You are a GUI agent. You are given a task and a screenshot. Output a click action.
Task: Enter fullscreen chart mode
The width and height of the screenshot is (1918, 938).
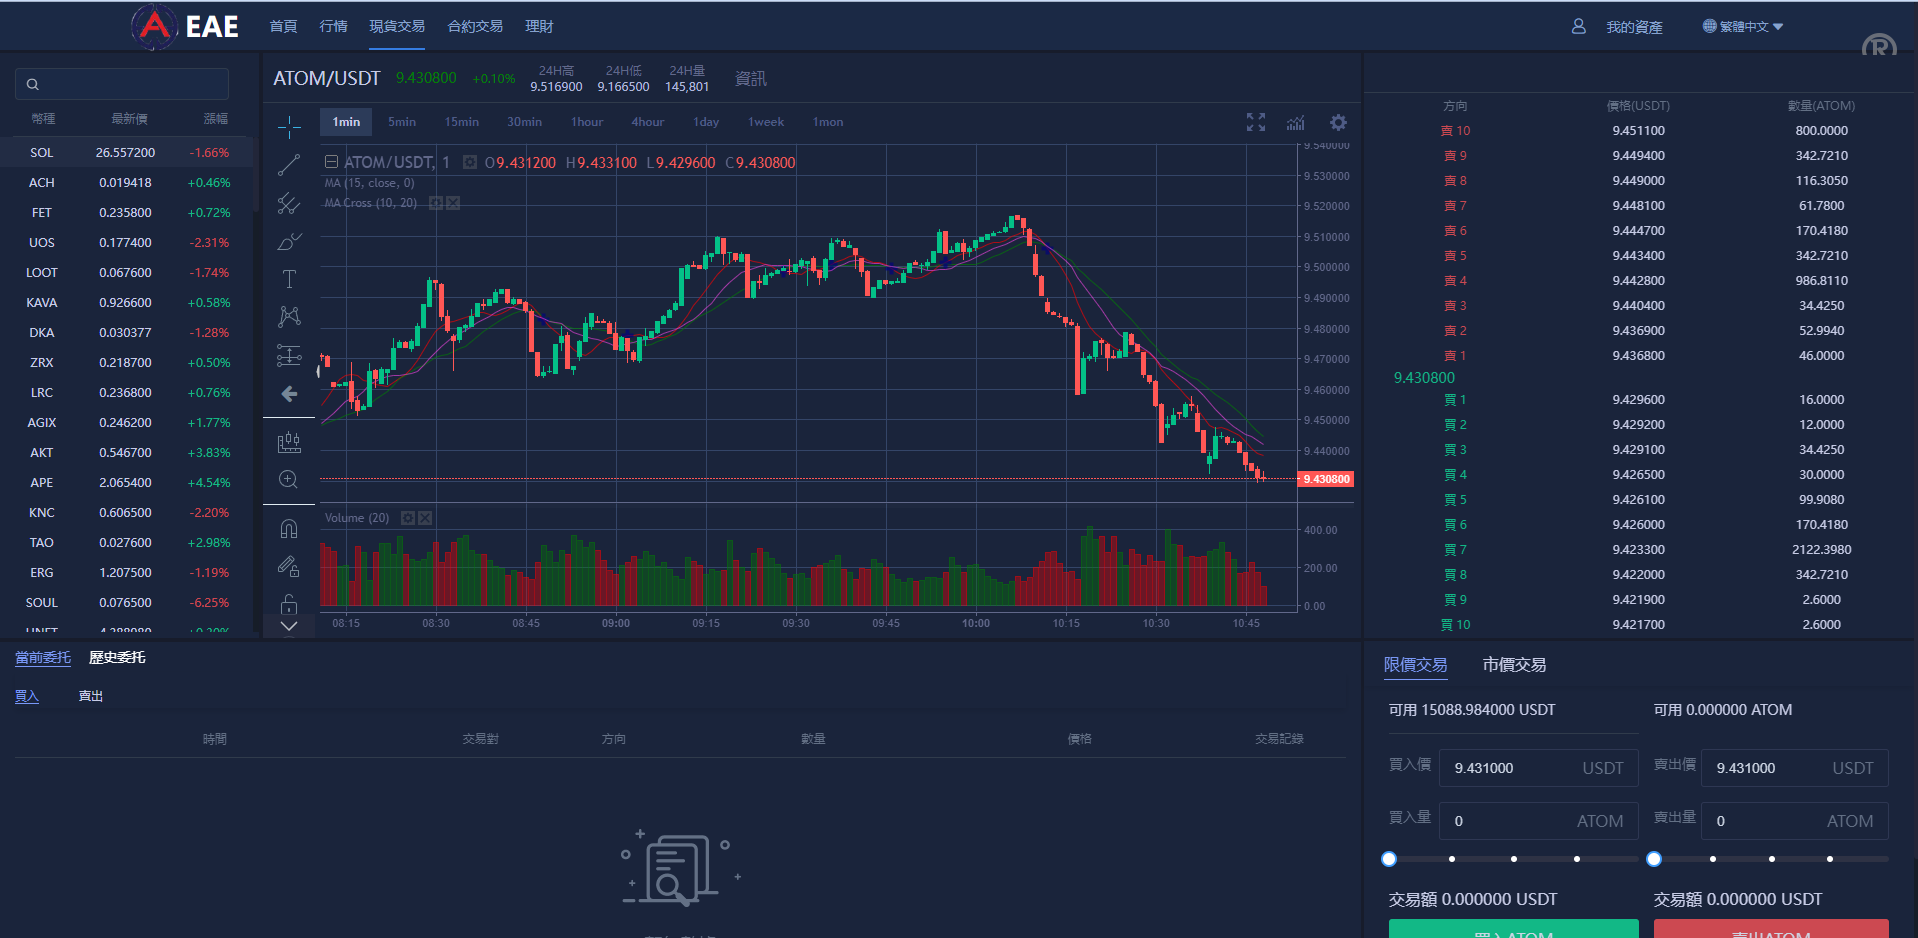pyautogui.click(x=1255, y=122)
